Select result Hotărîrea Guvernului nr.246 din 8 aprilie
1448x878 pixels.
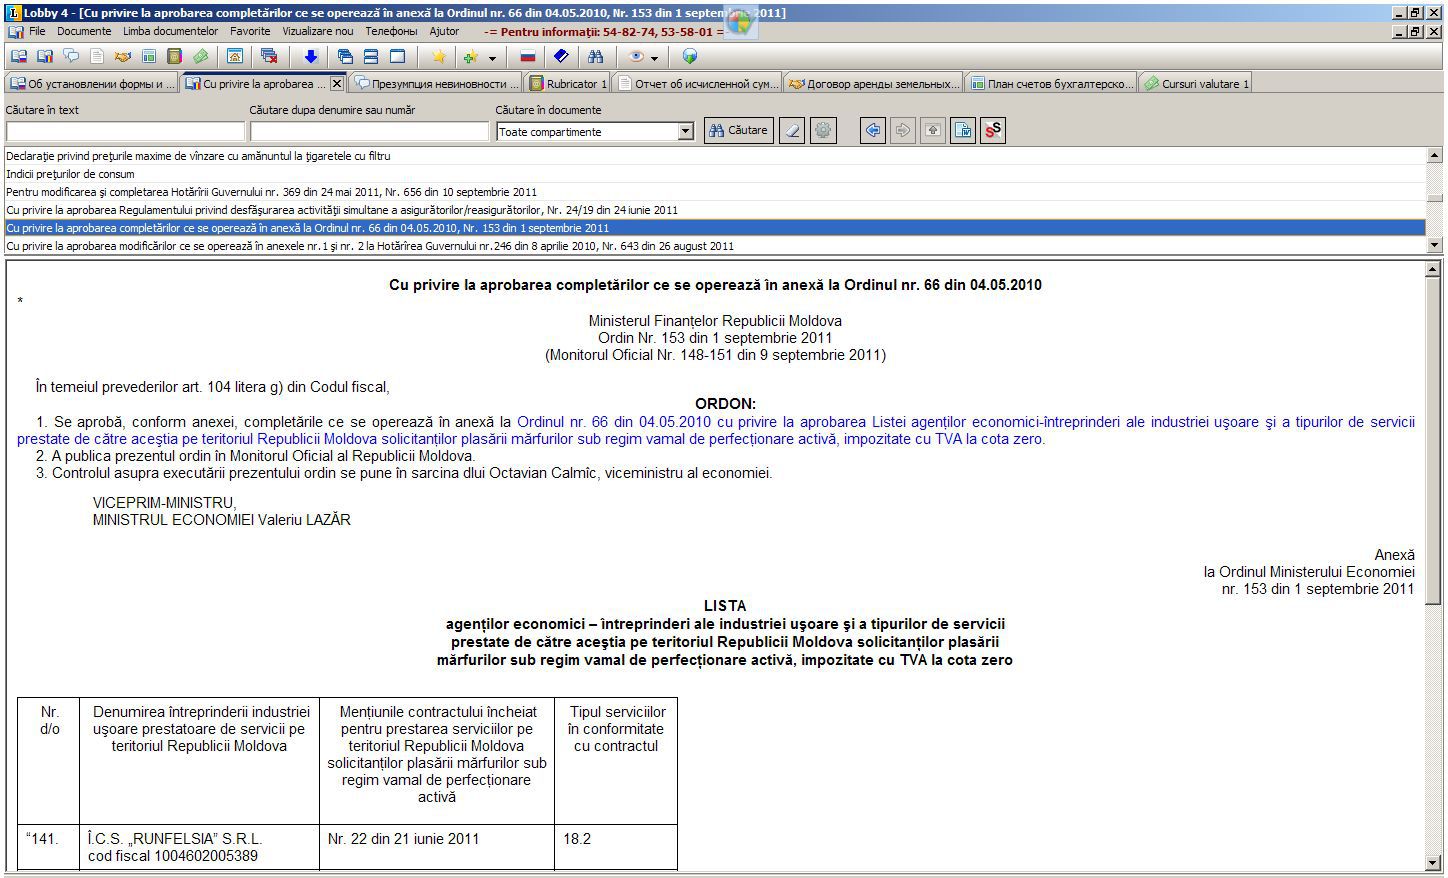click(x=715, y=246)
